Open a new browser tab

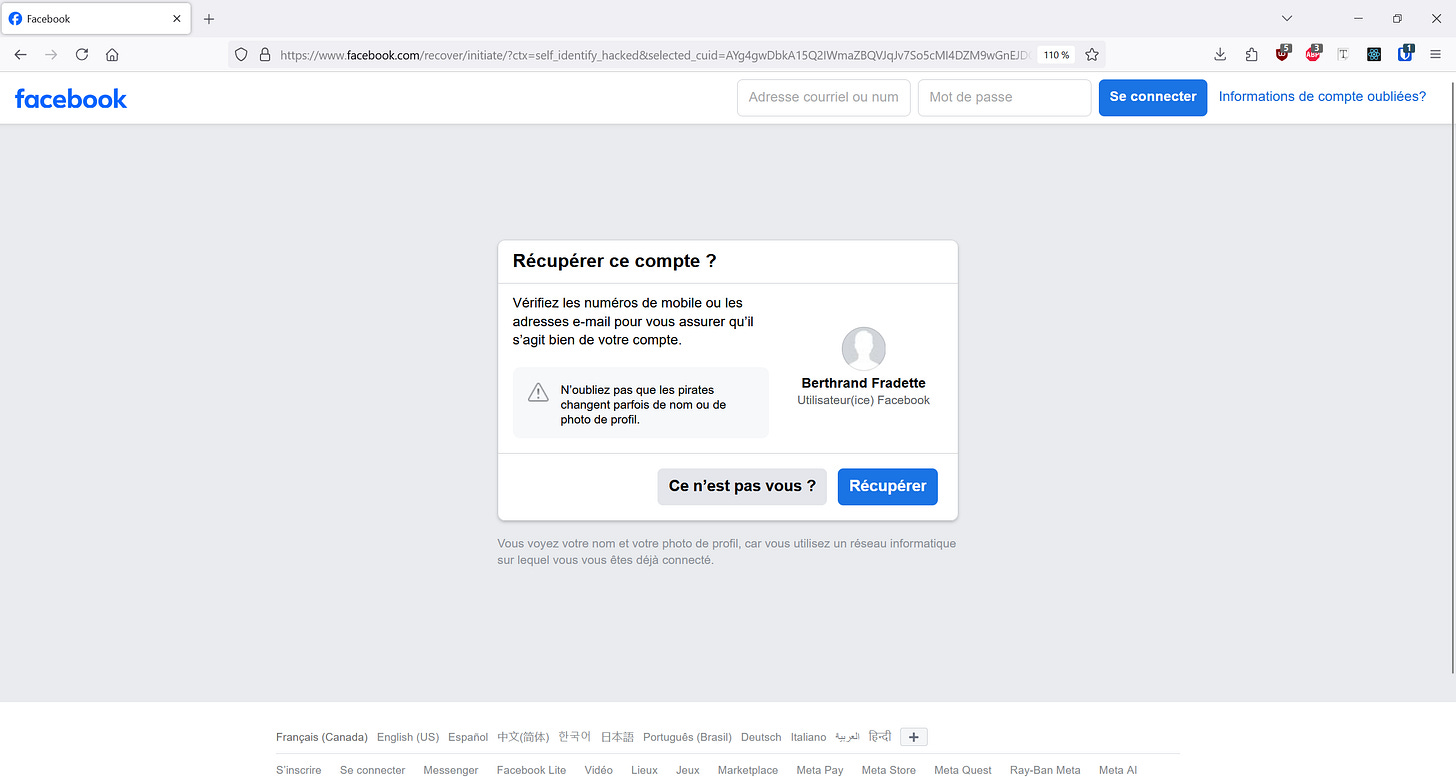[209, 18]
